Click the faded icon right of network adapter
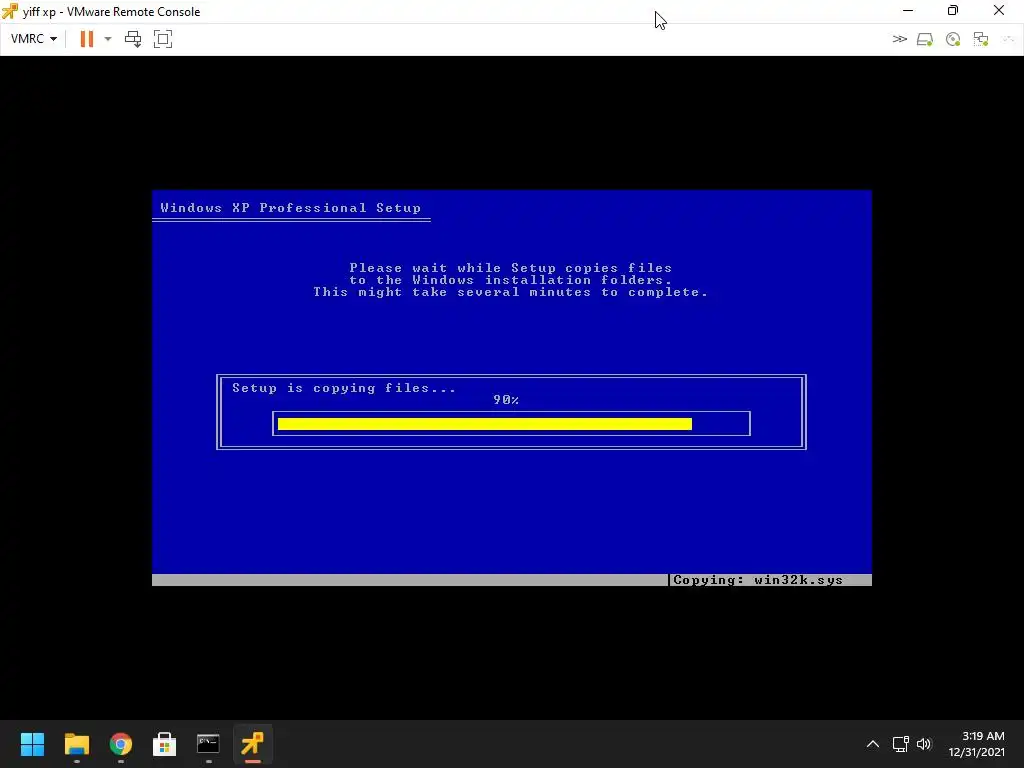This screenshot has height=768, width=1024. (x=1008, y=39)
